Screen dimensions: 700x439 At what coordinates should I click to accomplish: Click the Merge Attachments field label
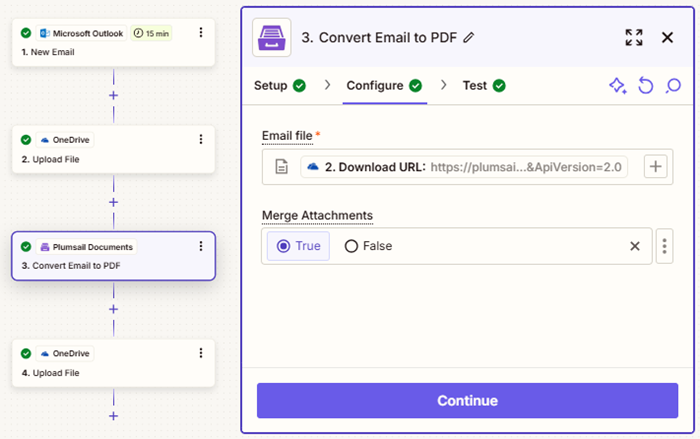[x=317, y=216]
